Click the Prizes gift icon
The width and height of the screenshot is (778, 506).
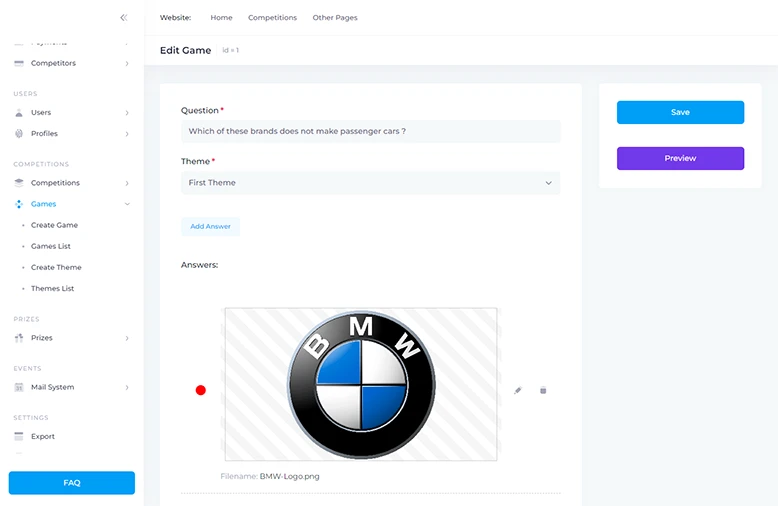point(19,338)
